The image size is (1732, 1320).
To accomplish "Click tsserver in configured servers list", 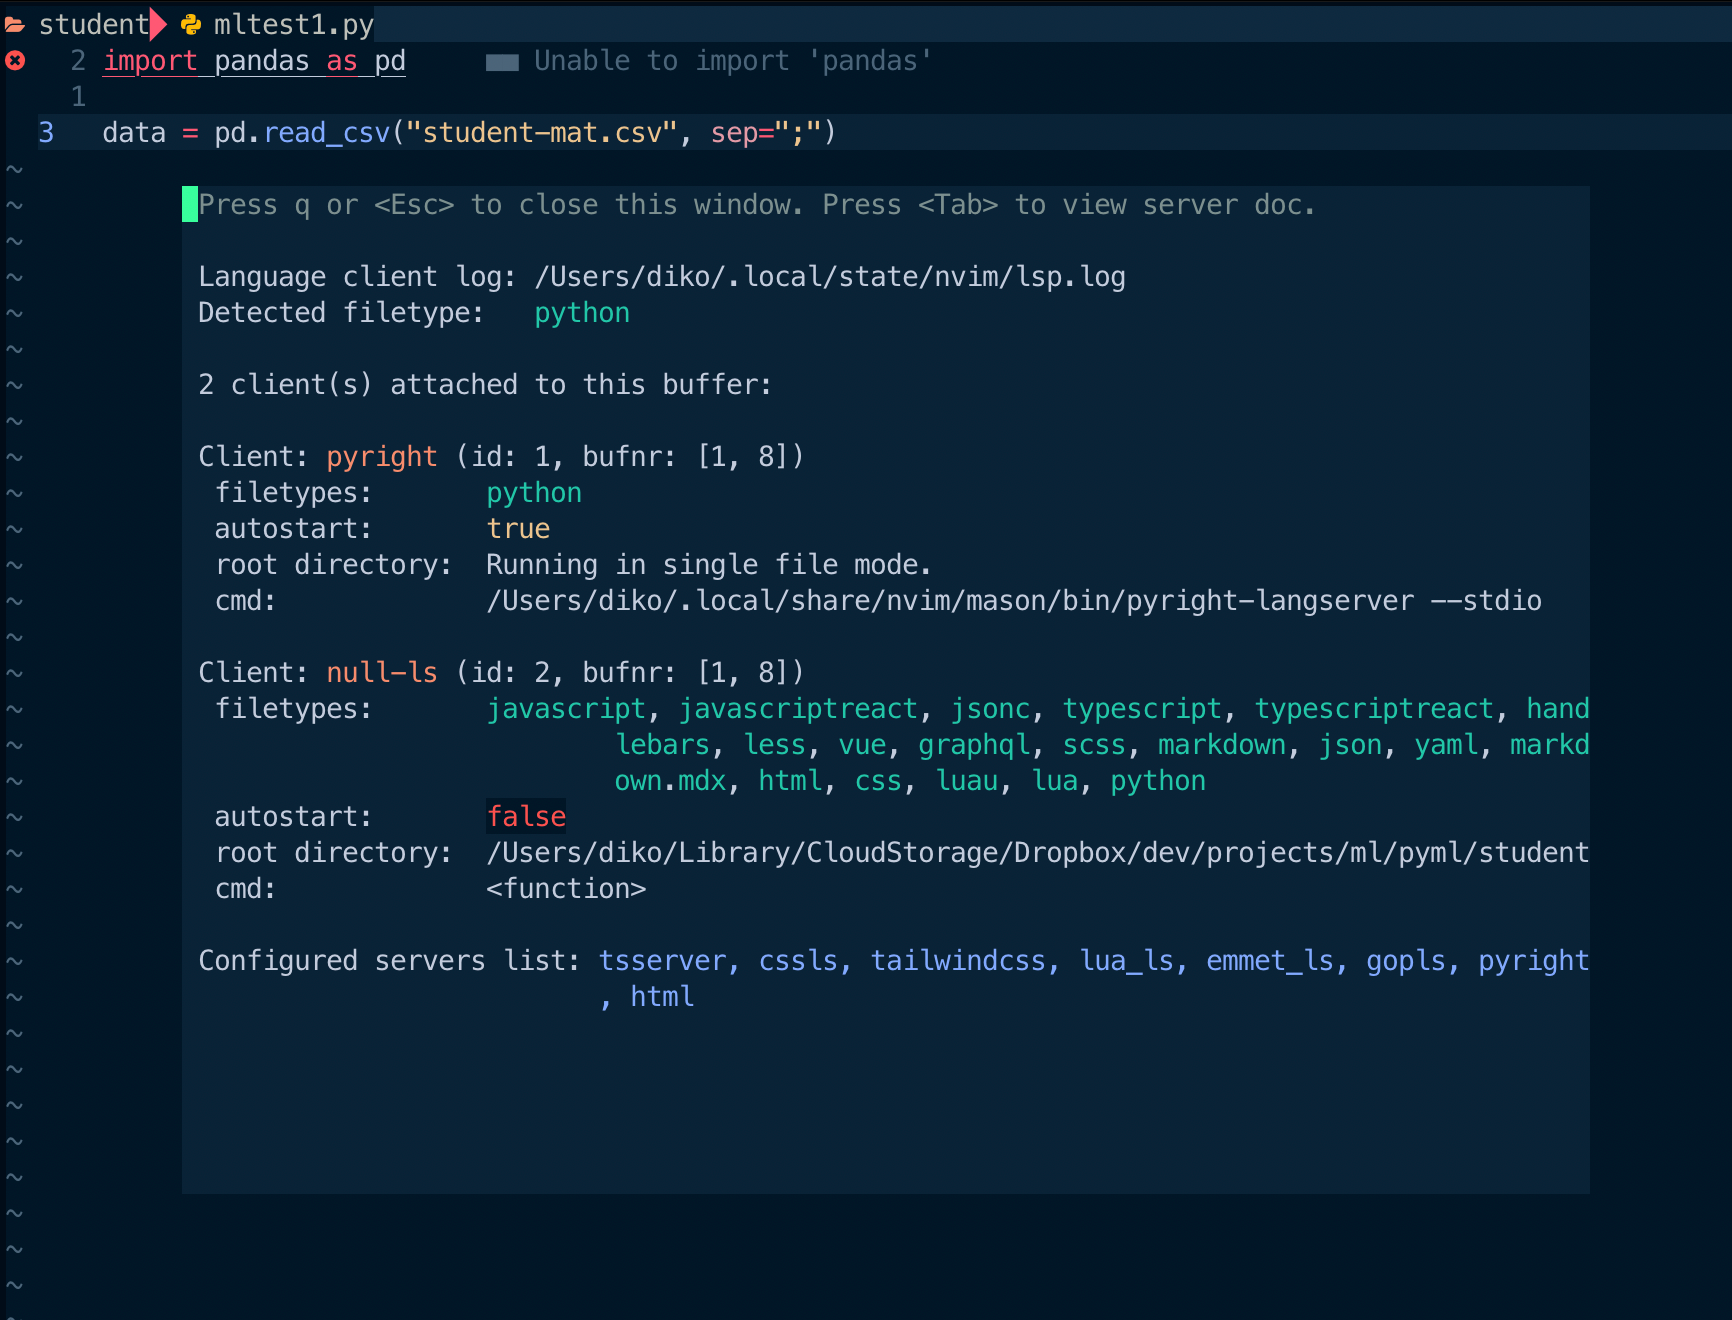I will (662, 961).
